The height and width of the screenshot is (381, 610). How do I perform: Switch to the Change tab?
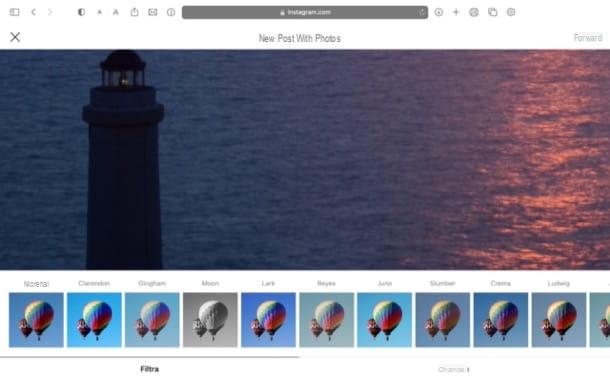pyautogui.click(x=454, y=369)
